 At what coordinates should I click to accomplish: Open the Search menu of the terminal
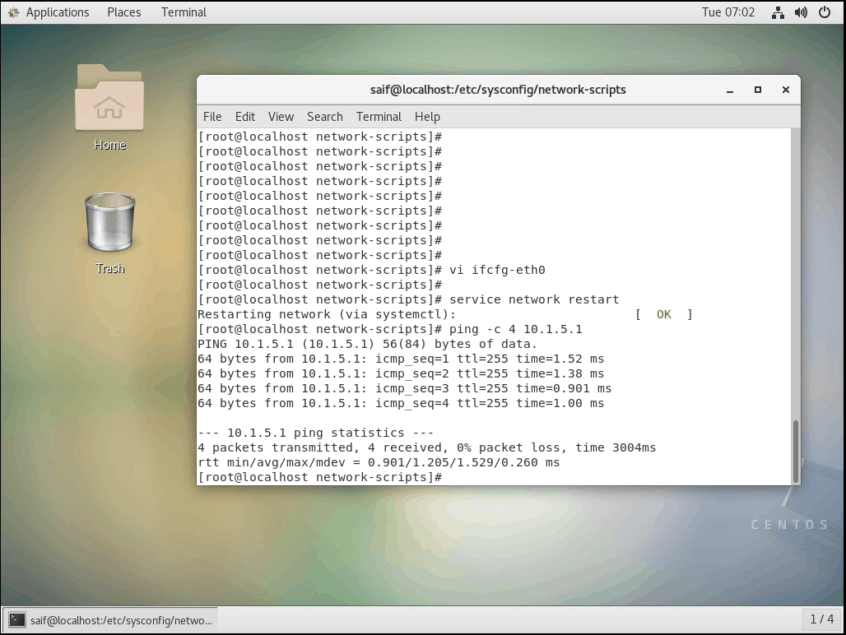(x=324, y=116)
